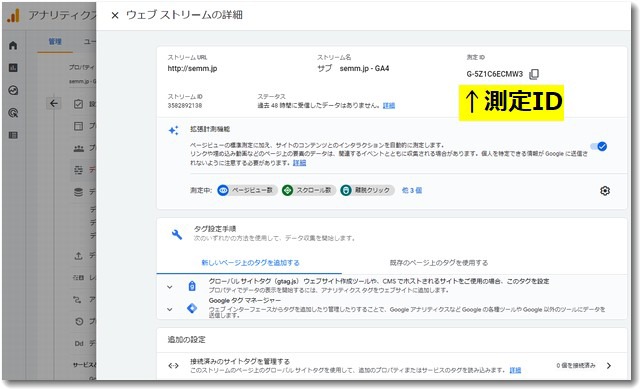The height and width of the screenshot is (389, 640).
Task: Click the upload icon in admin column
Action: coord(79,256)
